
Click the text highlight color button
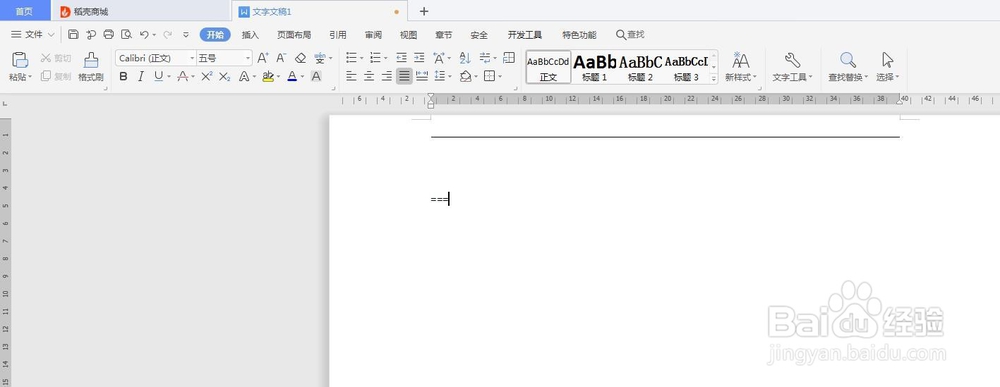tap(268, 77)
